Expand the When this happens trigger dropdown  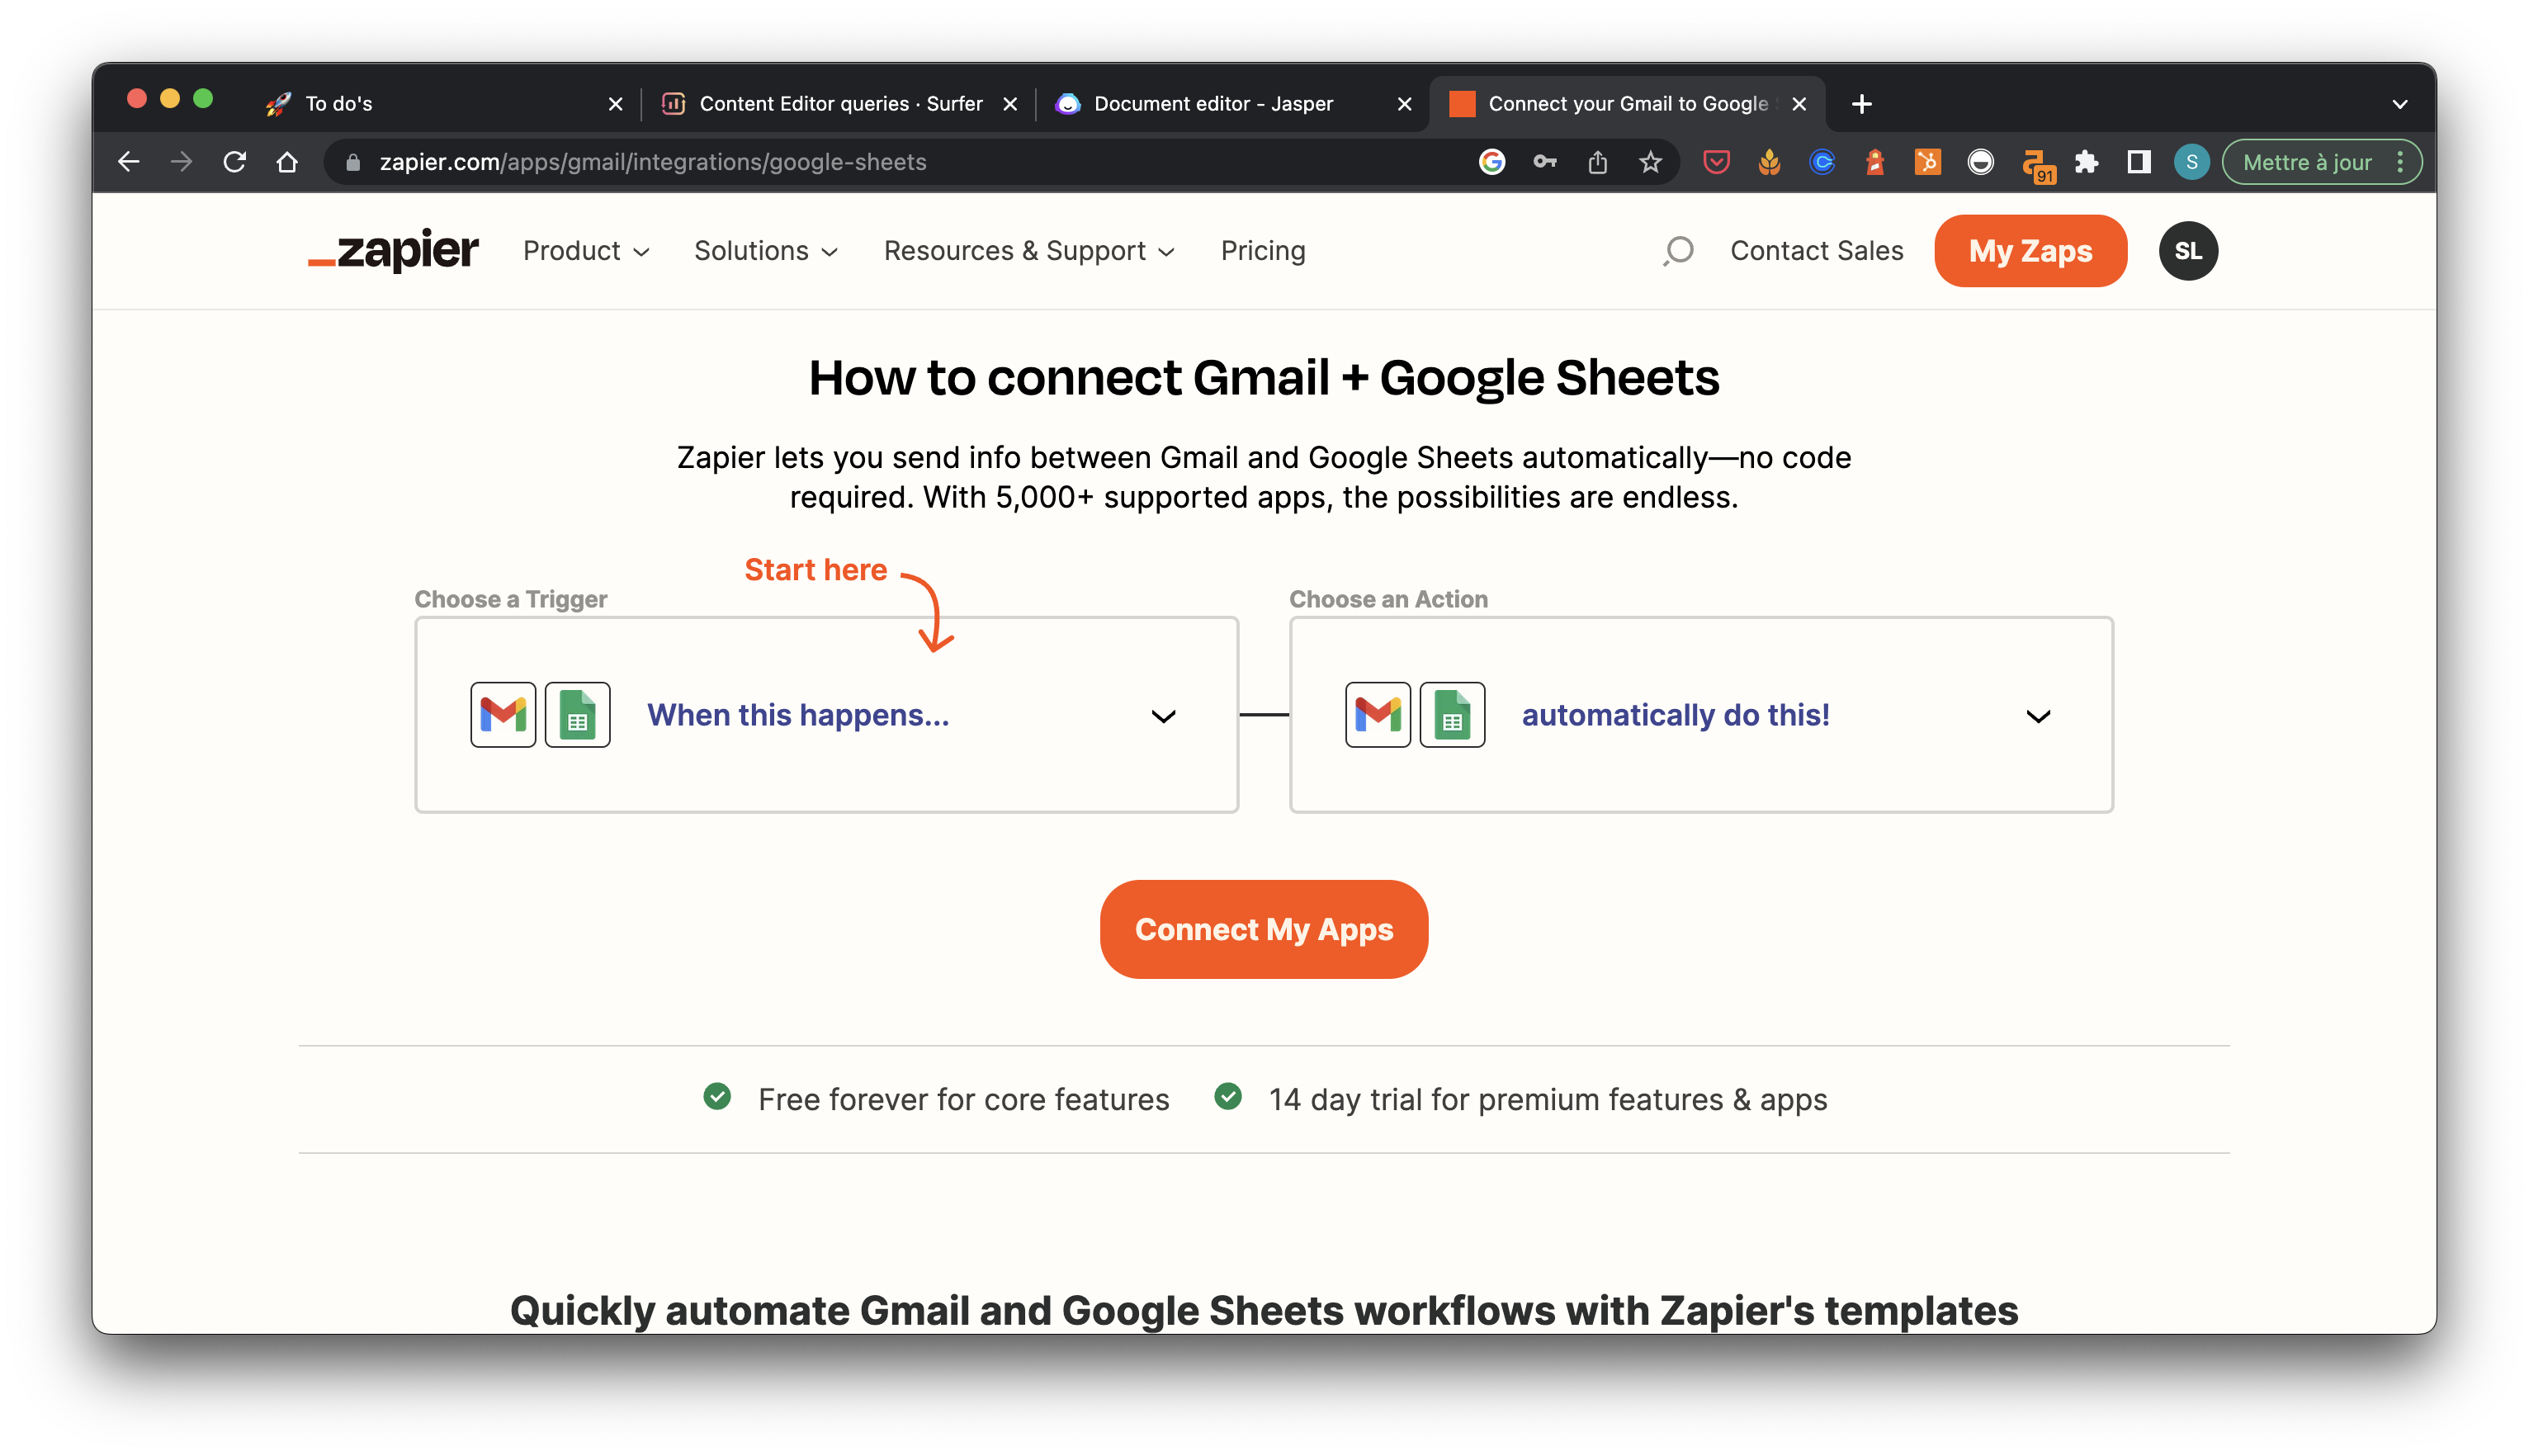click(1161, 715)
